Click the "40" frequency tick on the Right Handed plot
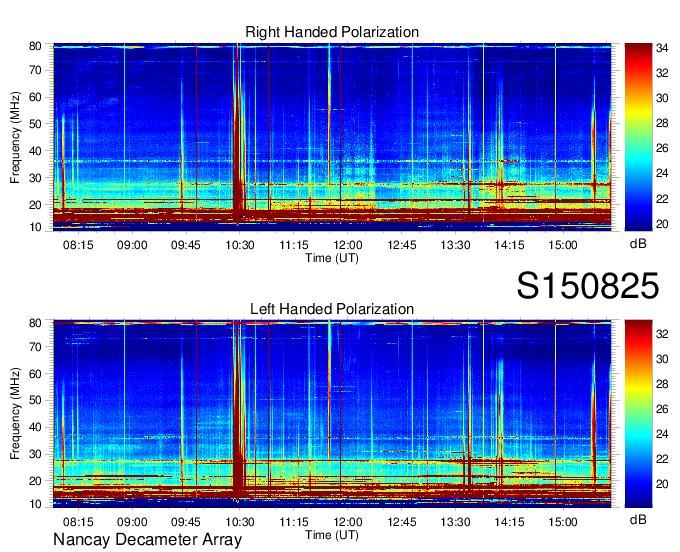680x552 pixels. point(35,151)
